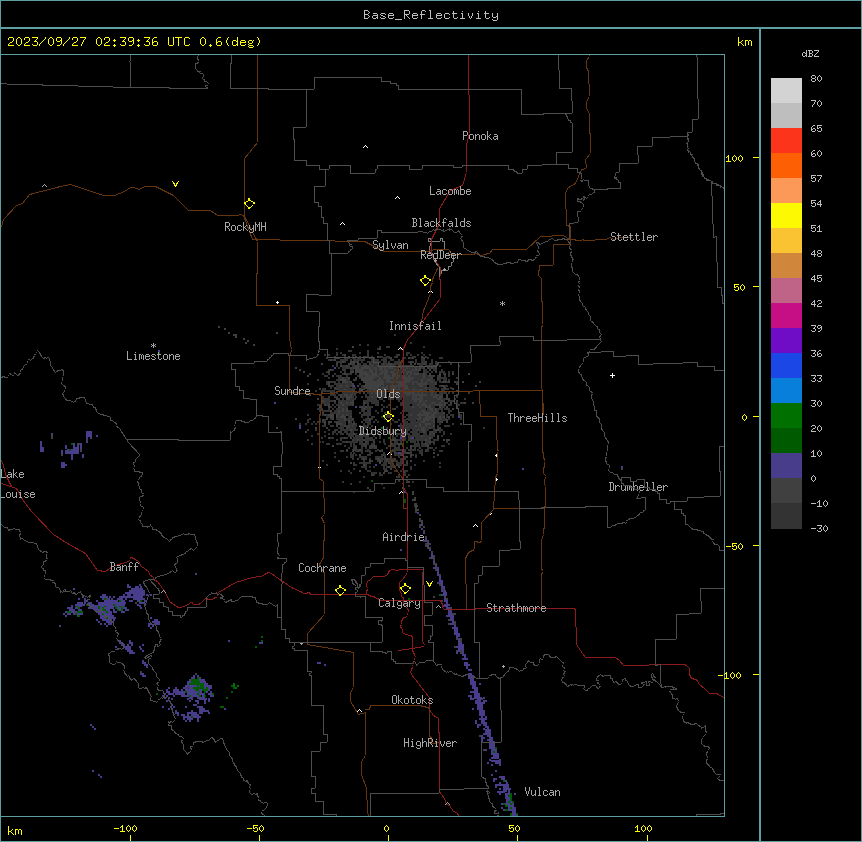The width and height of the screenshot is (862, 842).
Task: Select the yellow diamond marker above Calgary label
Action: click(x=405, y=589)
